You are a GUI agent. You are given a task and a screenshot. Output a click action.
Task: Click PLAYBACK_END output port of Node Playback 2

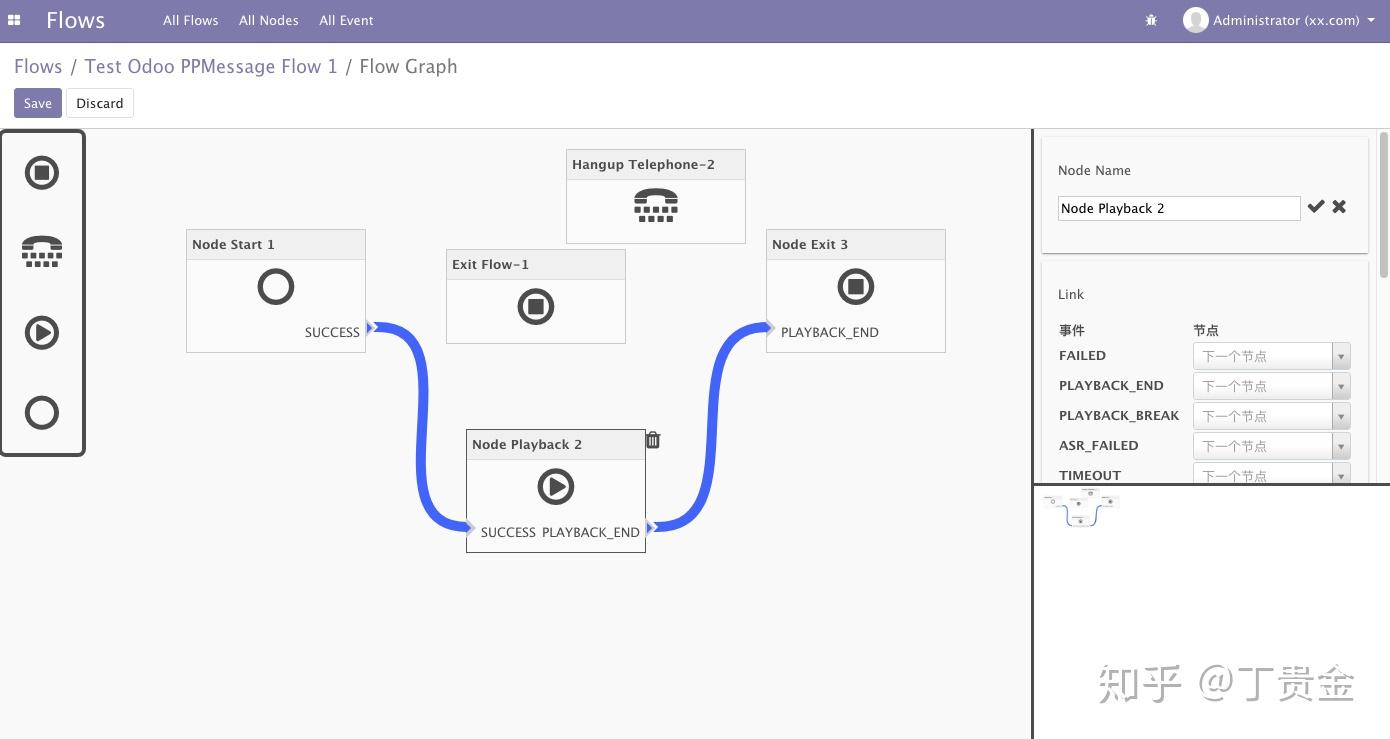(651, 528)
